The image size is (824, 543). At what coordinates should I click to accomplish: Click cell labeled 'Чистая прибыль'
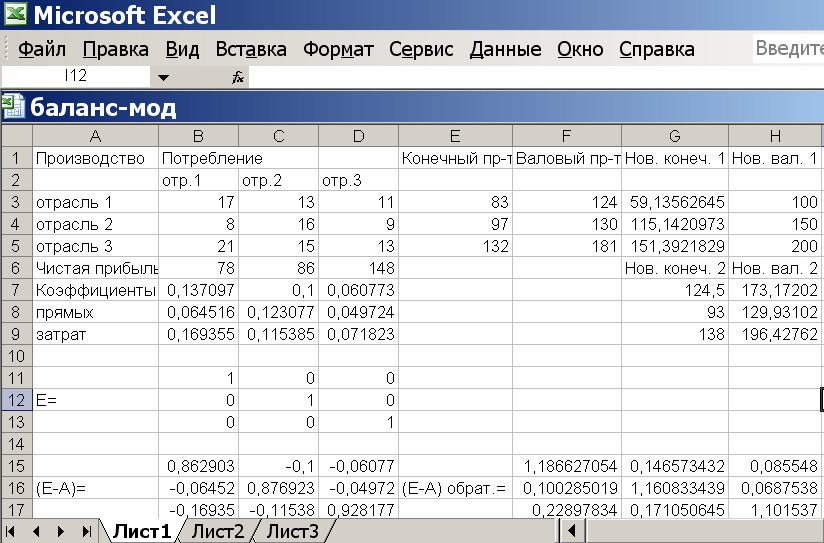(95, 268)
